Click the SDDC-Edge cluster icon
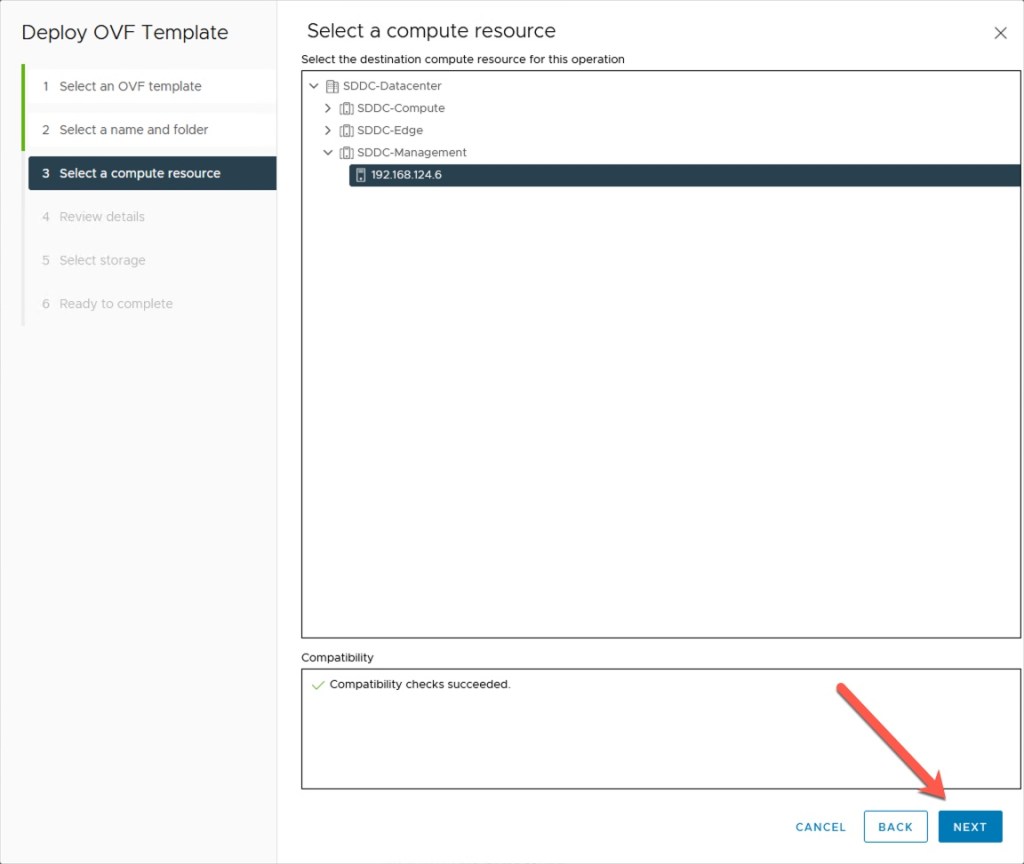The image size is (1024, 864). click(x=347, y=130)
